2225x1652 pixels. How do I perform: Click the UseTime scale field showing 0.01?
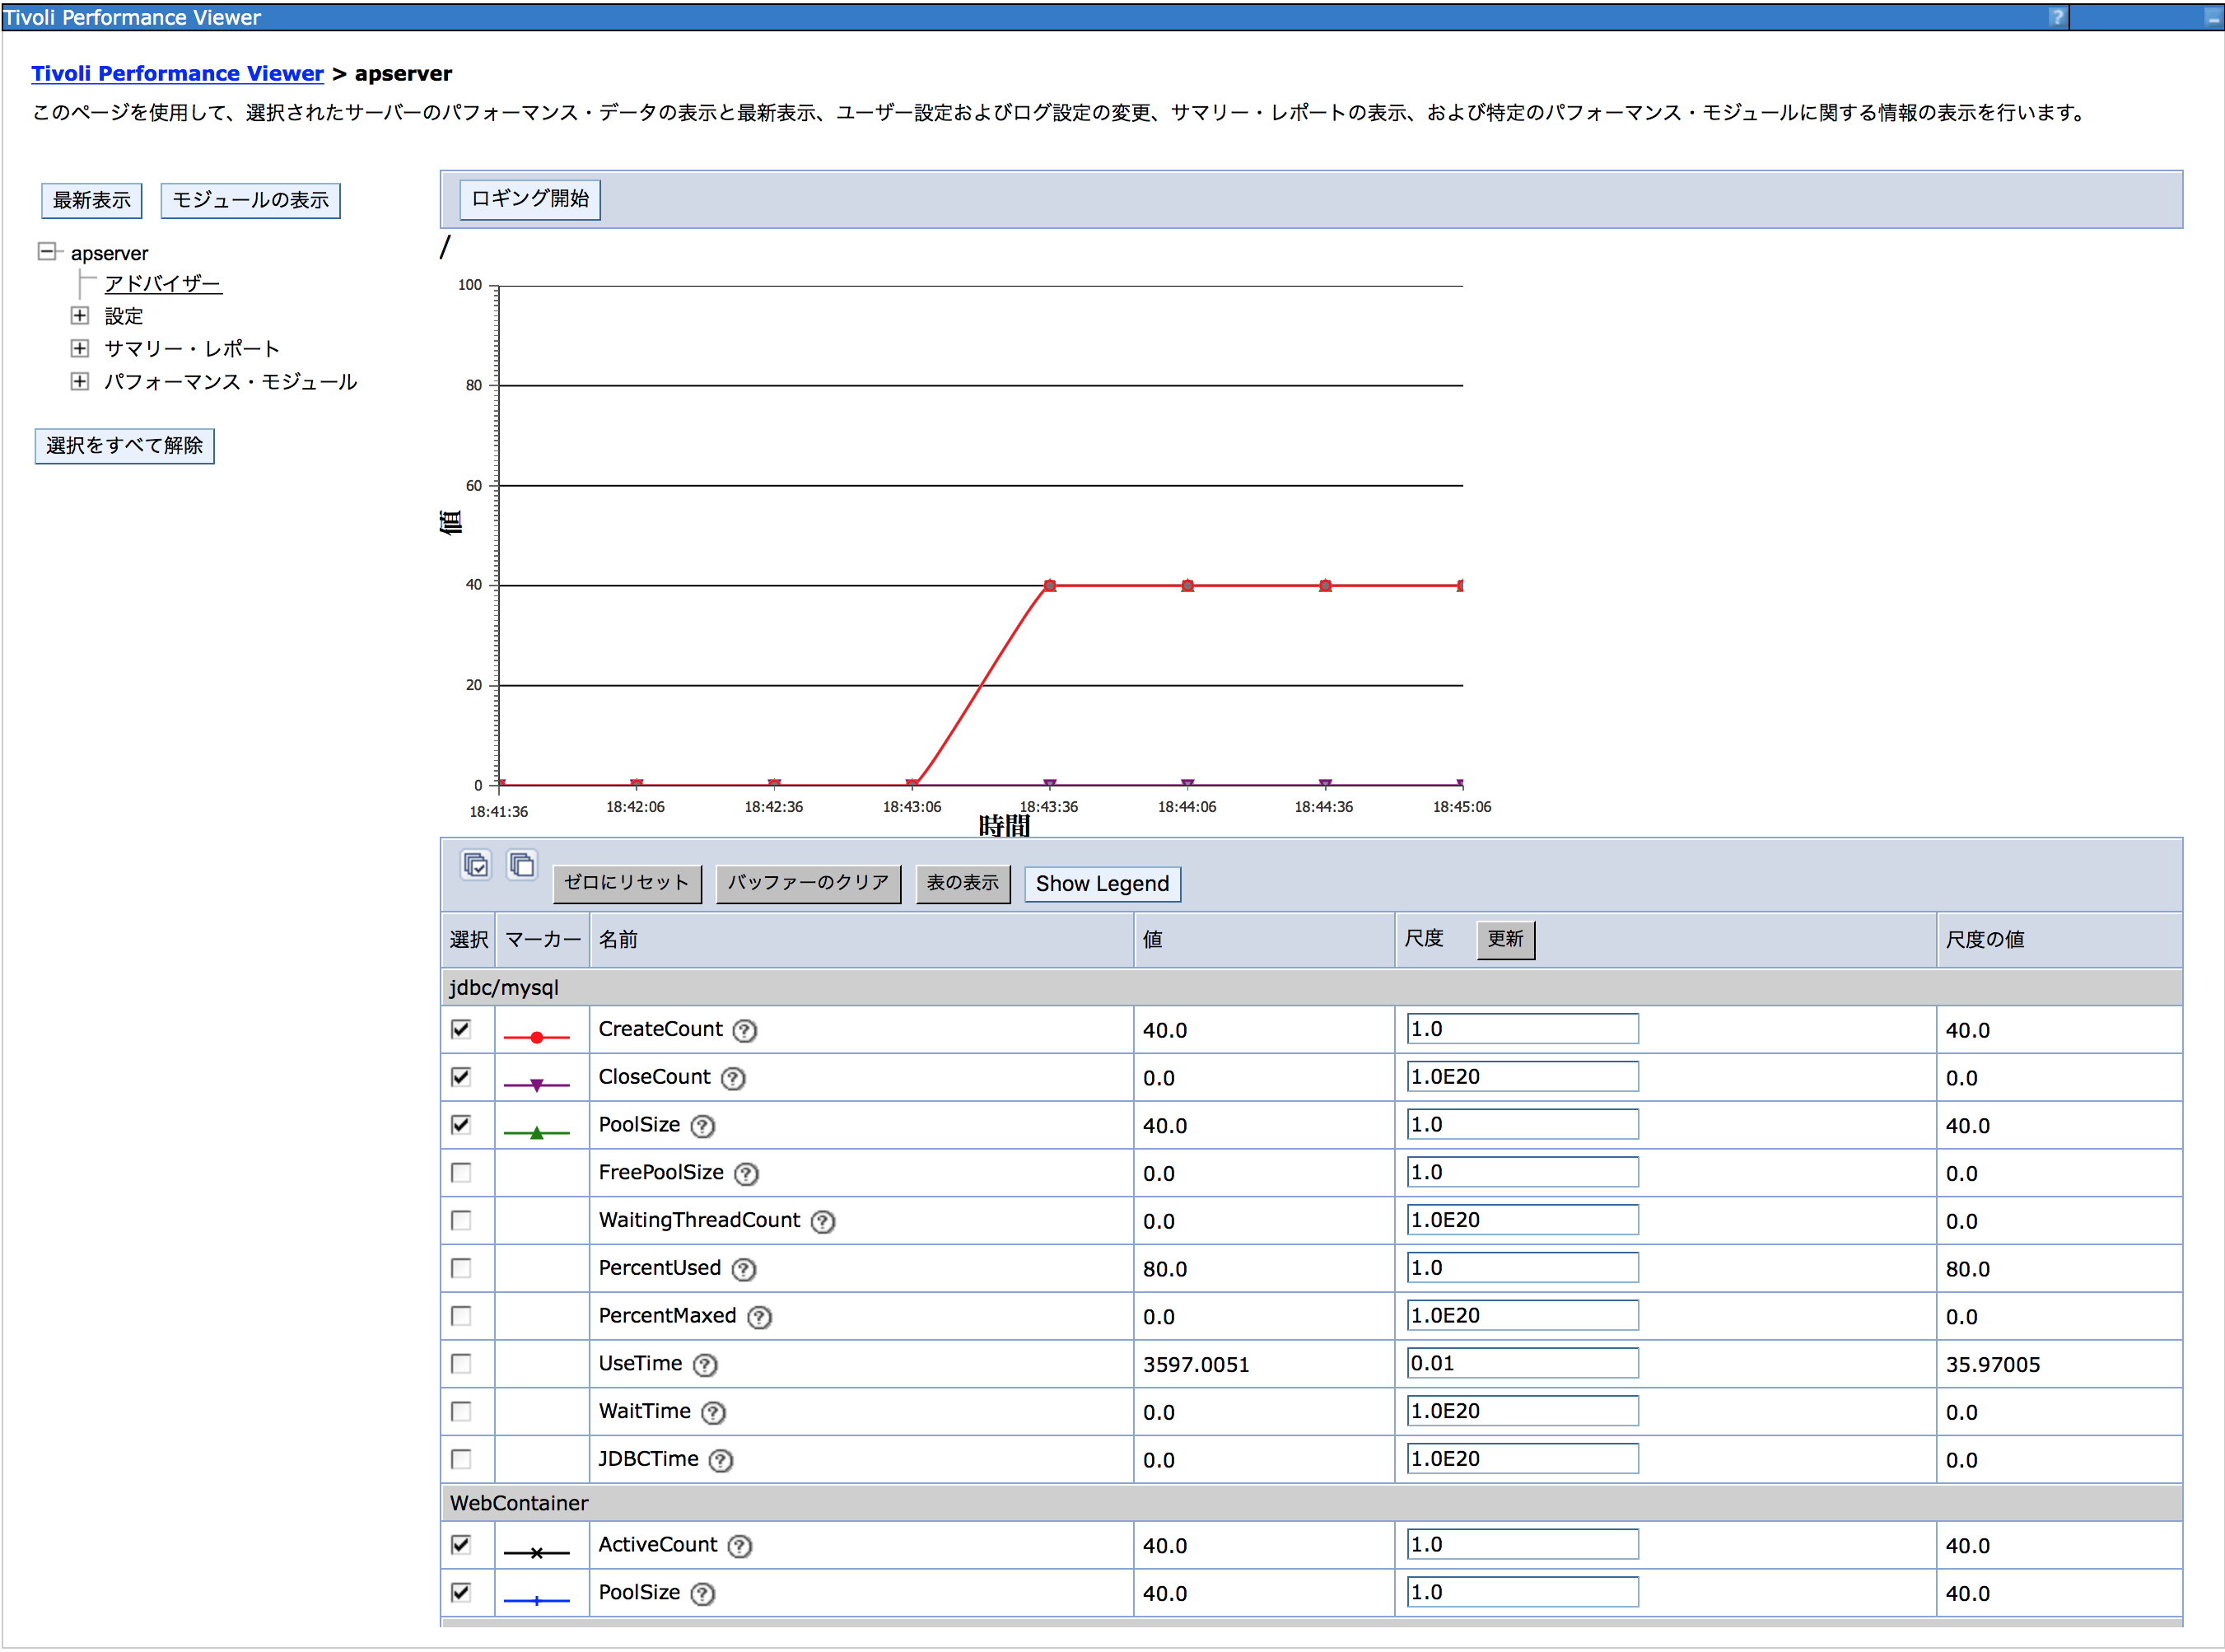1522,1363
